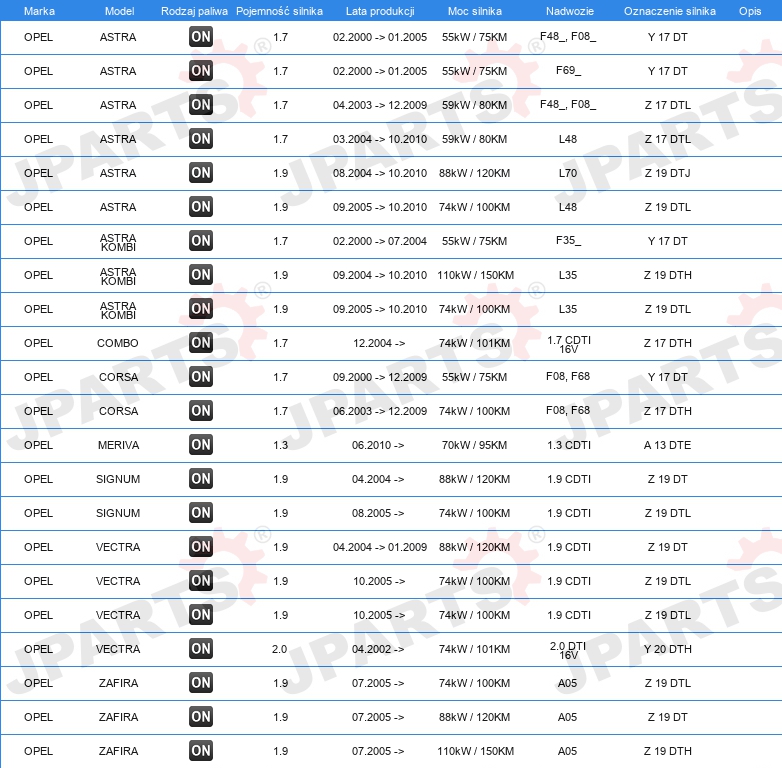Click the Rodzaj paliwa column header
The height and width of the screenshot is (768, 782).
194,11
